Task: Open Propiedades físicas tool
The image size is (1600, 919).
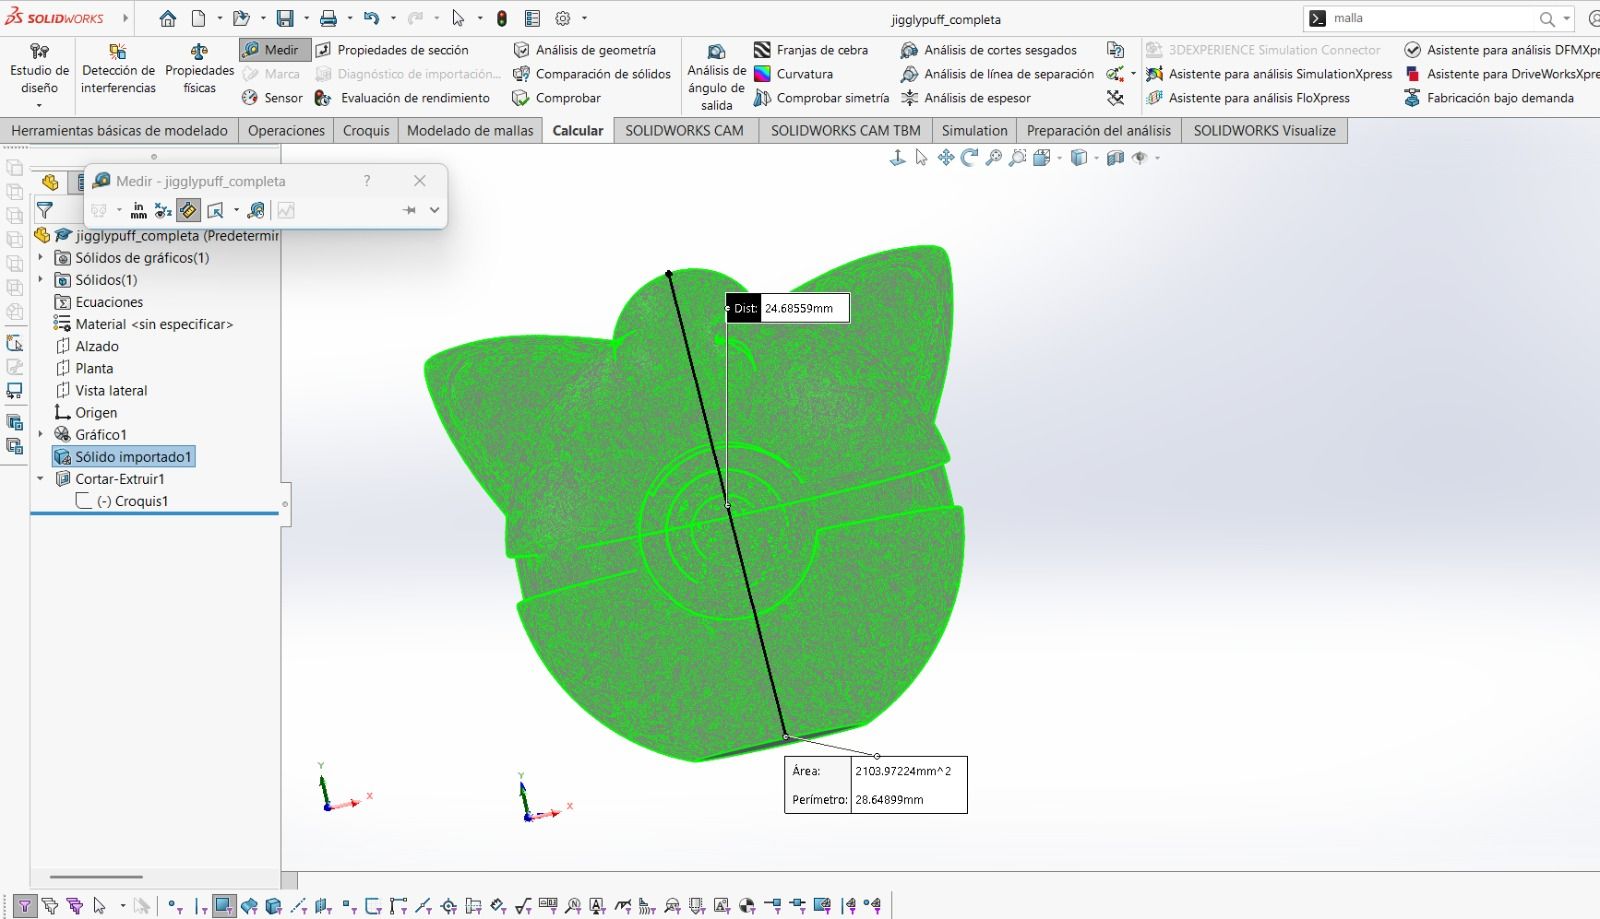Action: 199,69
